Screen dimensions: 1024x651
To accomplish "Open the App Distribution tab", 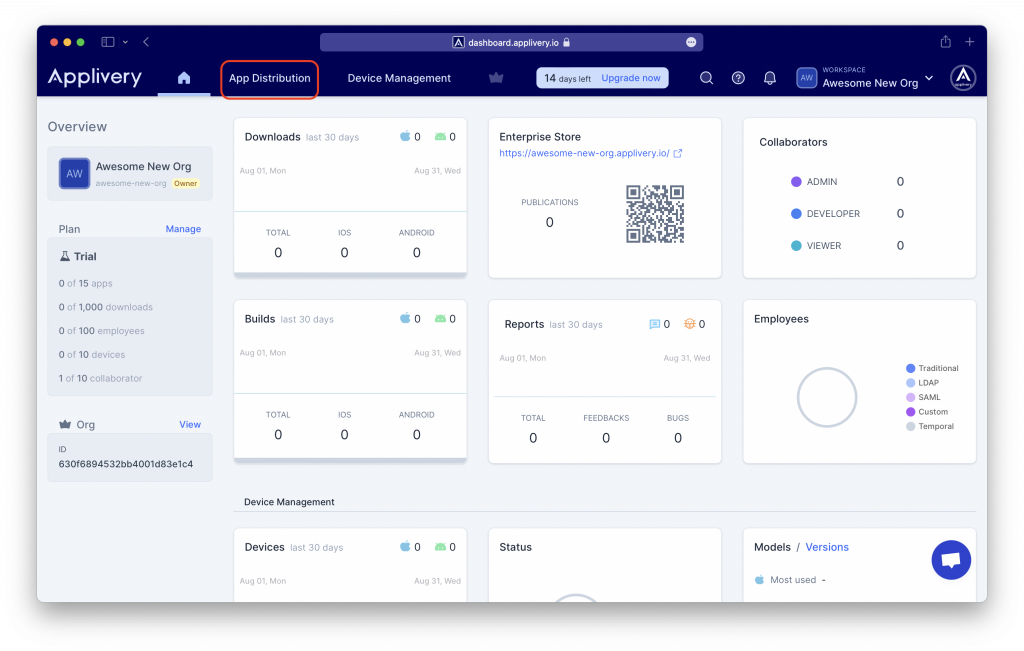I will coord(270,78).
